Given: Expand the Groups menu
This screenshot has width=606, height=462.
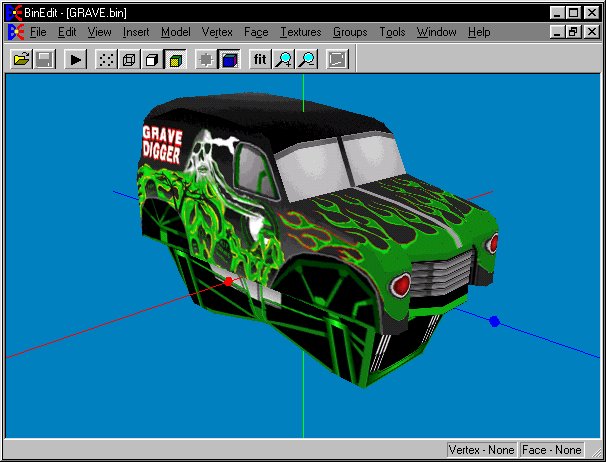Looking at the screenshot, I should pos(350,32).
